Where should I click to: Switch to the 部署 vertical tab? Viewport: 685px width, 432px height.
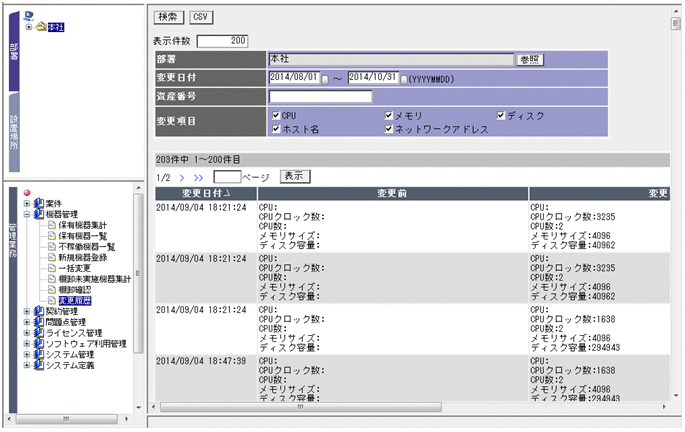click(14, 52)
